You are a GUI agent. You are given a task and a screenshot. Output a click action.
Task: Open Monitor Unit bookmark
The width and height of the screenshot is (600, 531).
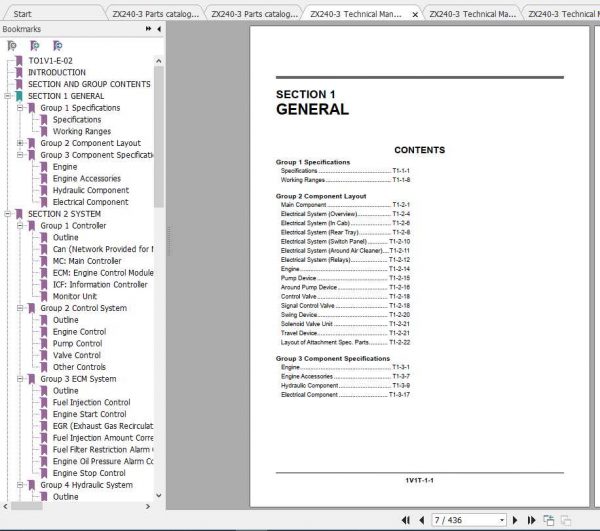point(75,296)
